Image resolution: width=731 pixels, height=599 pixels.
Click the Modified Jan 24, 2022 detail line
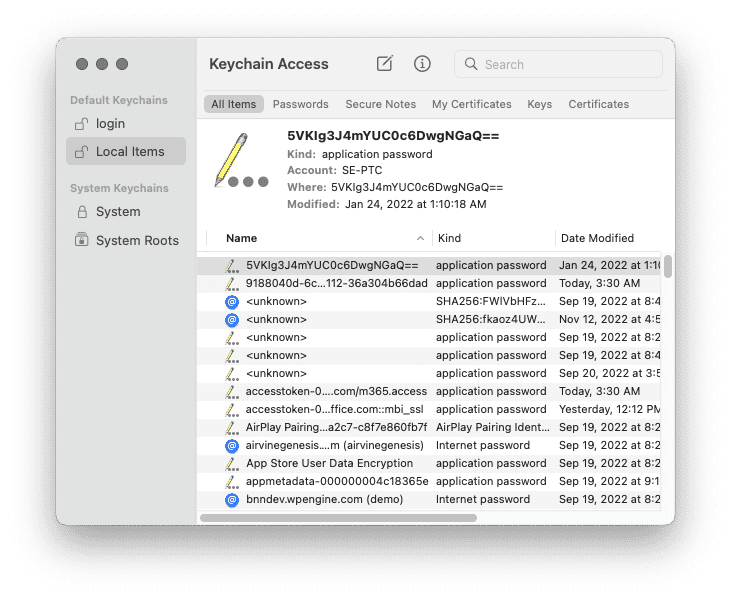pos(386,204)
